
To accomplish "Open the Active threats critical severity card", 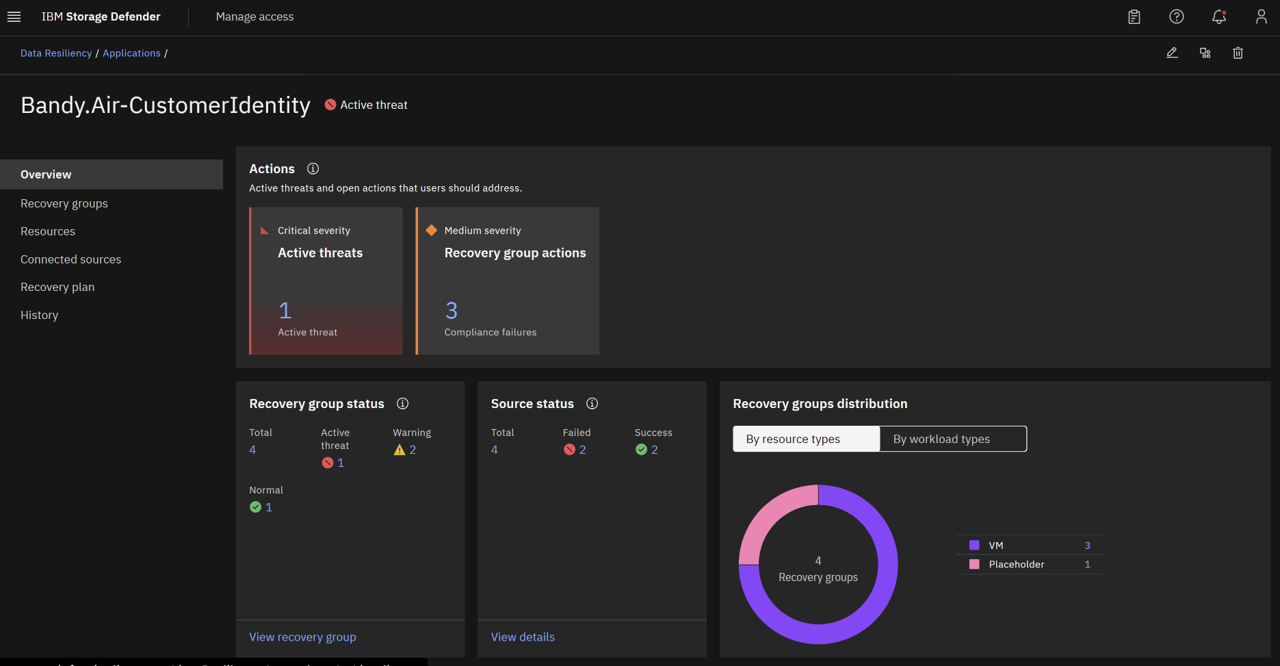I will click(326, 281).
